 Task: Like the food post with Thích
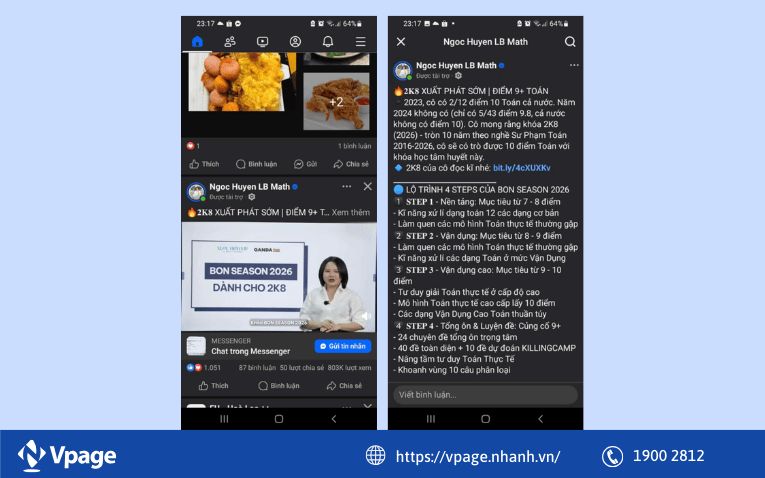[204, 164]
